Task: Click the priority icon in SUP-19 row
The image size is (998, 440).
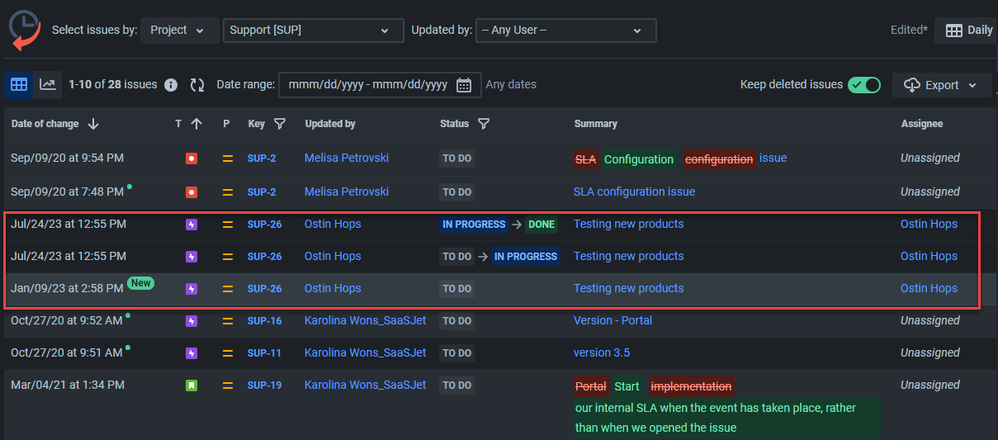Action: pos(227,385)
